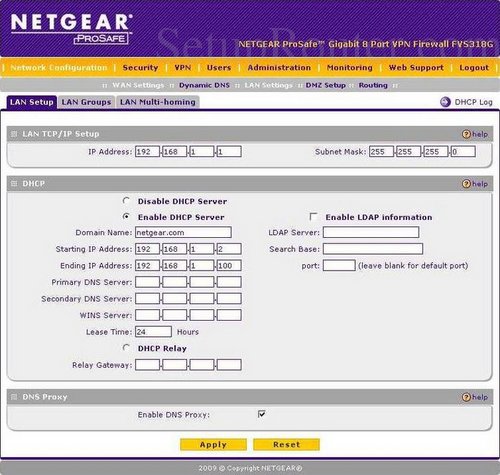Go to WAN Settings submenu
500x475 pixels.
pos(138,85)
